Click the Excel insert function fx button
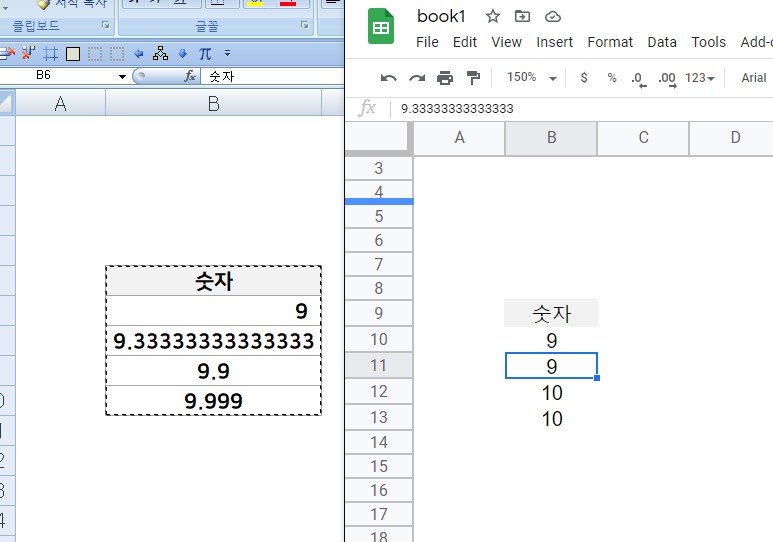The height and width of the screenshot is (542, 773). [190, 76]
